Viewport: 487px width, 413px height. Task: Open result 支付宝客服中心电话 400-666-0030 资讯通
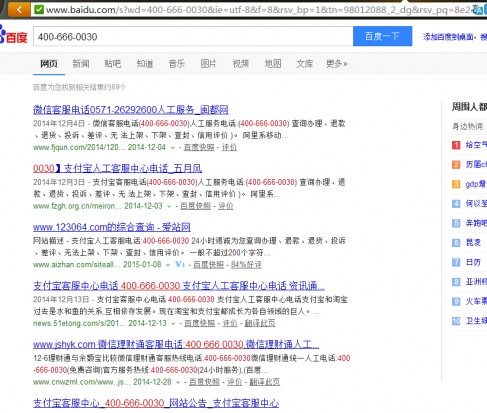[x=179, y=286]
